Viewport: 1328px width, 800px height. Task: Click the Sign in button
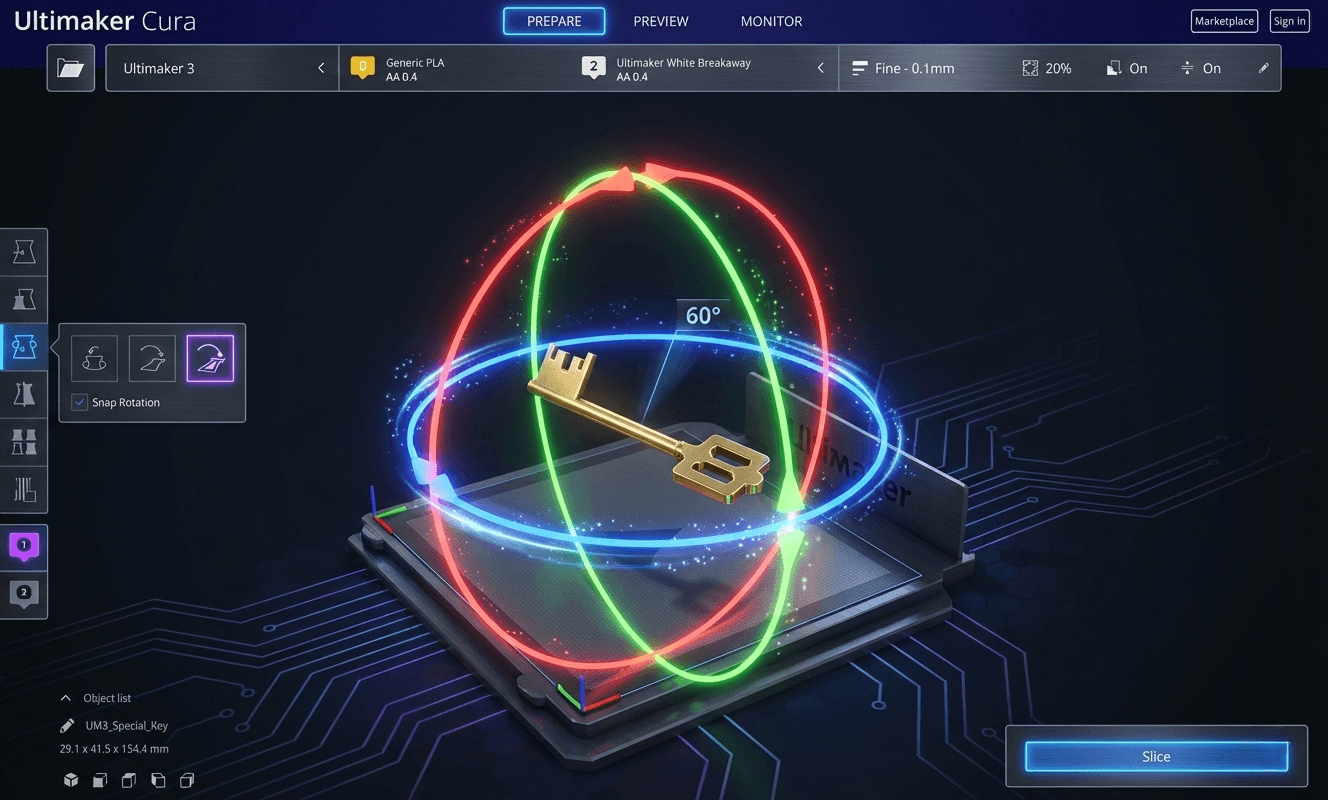[x=1289, y=21]
